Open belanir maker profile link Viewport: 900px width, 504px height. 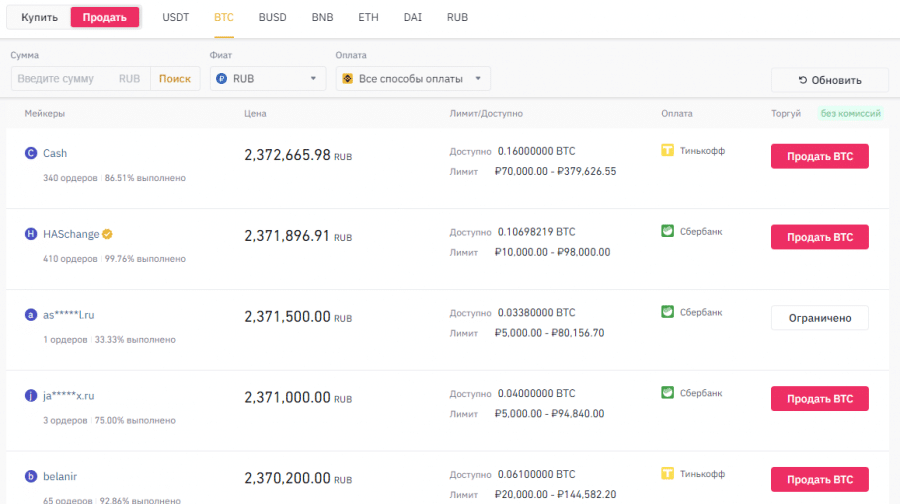60,476
